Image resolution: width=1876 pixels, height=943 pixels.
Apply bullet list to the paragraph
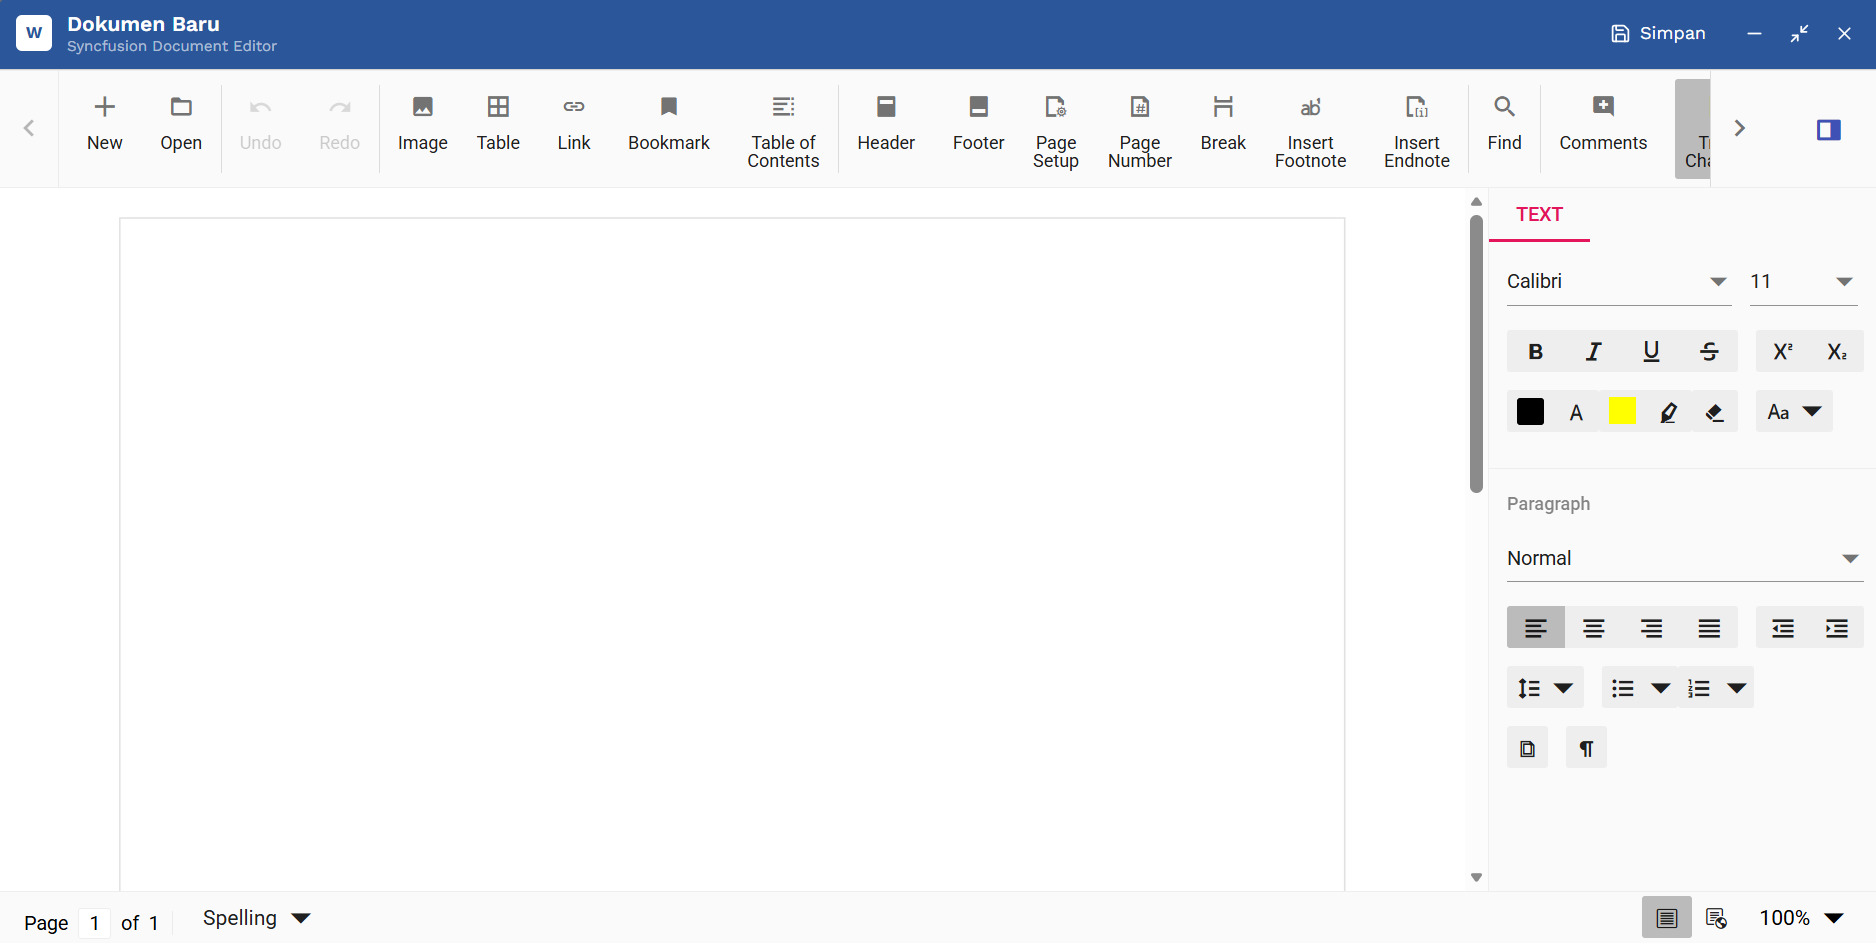[x=1623, y=688]
